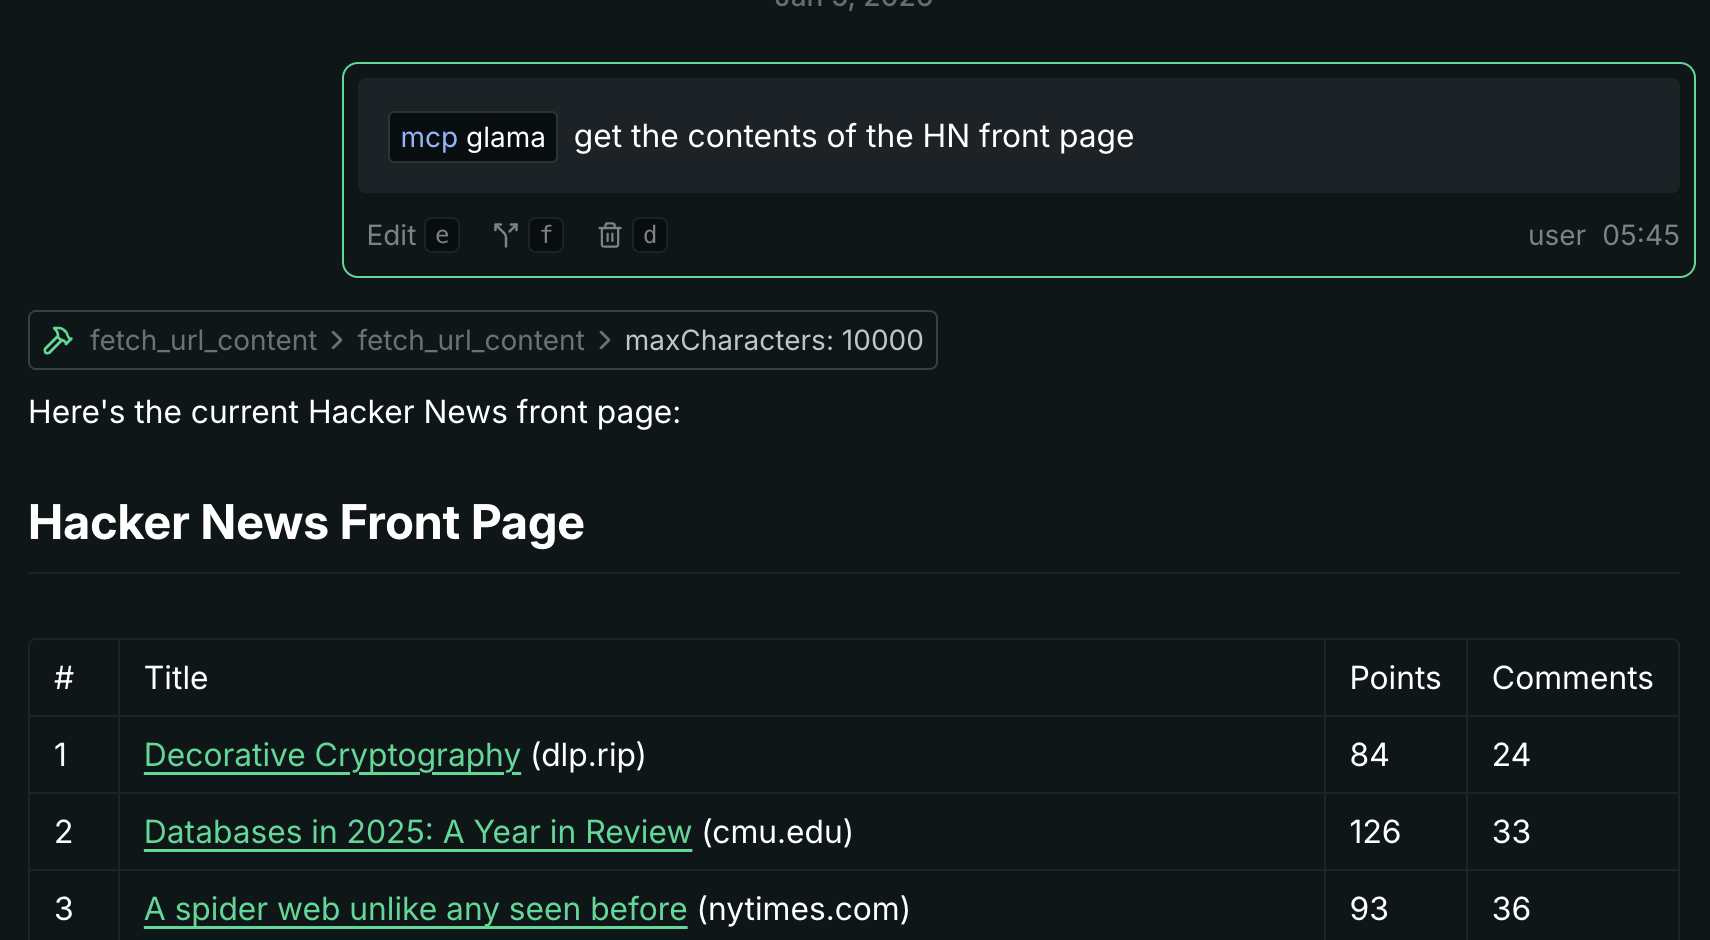Viewport: 1710px width, 940px height.
Task: Click the fork message branch icon
Action: point(505,235)
